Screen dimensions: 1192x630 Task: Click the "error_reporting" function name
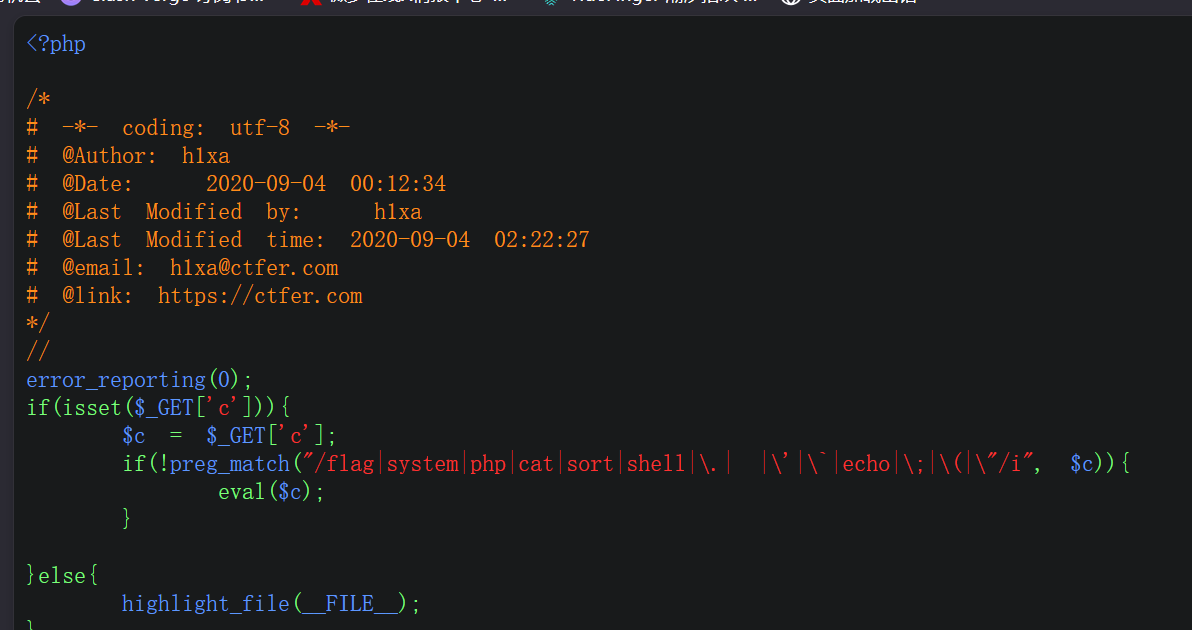point(116,379)
